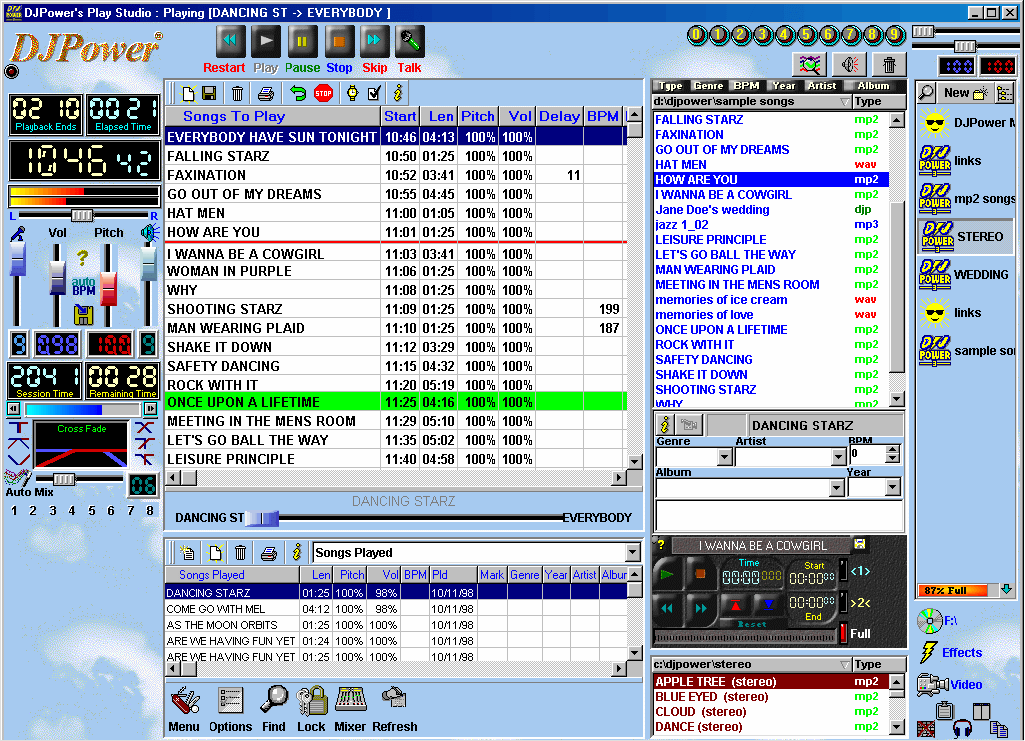Image resolution: width=1025 pixels, height=741 pixels.
Task: Select the Artist tab in library filter
Action: [822, 86]
